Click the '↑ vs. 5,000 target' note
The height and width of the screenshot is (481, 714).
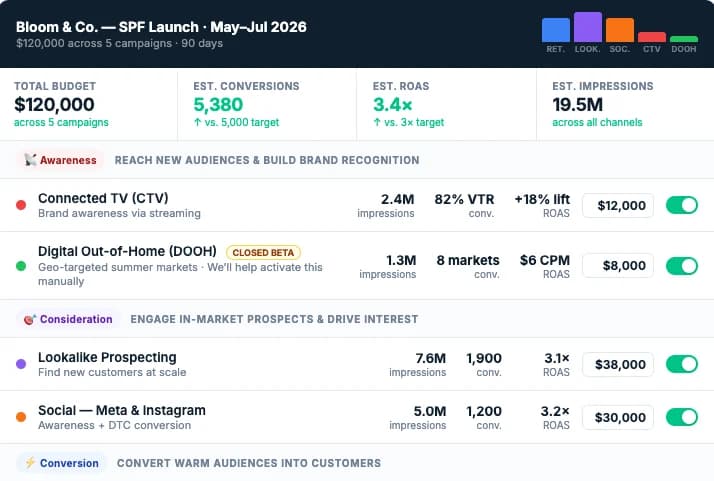pyautogui.click(x=236, y=123)
